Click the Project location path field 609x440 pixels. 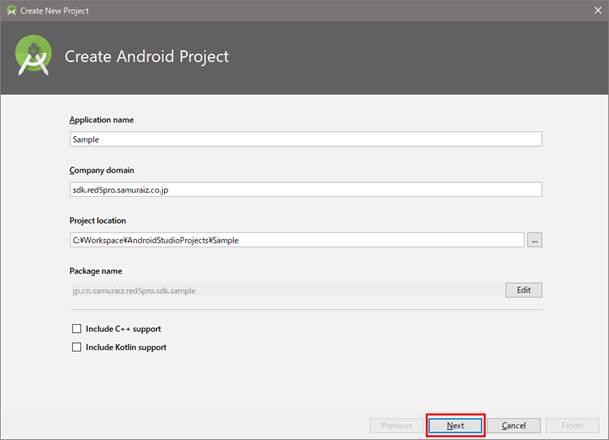pyautogui.click(x=297, y=240)
